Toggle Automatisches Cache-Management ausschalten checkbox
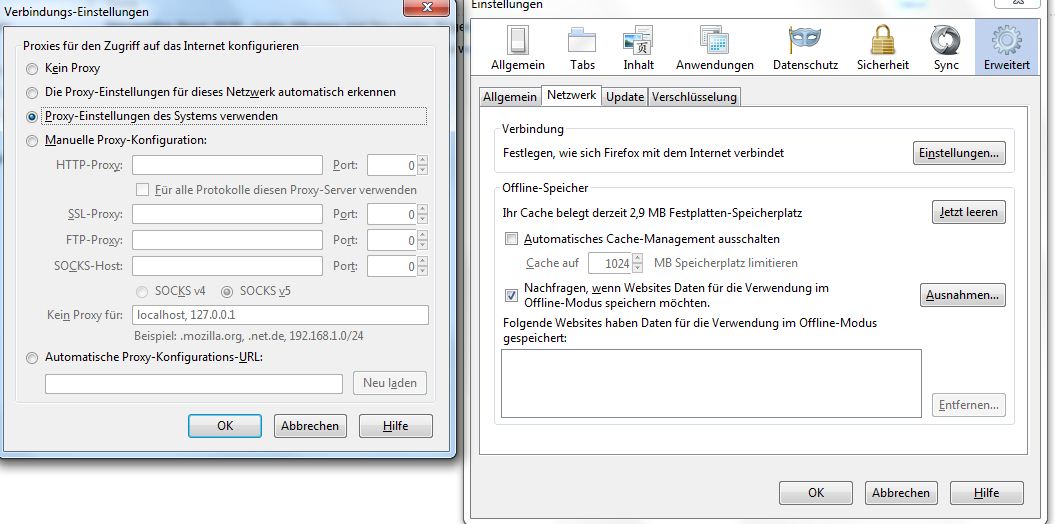The width and height of the screenshot is (1055, 524). point(512,239)
